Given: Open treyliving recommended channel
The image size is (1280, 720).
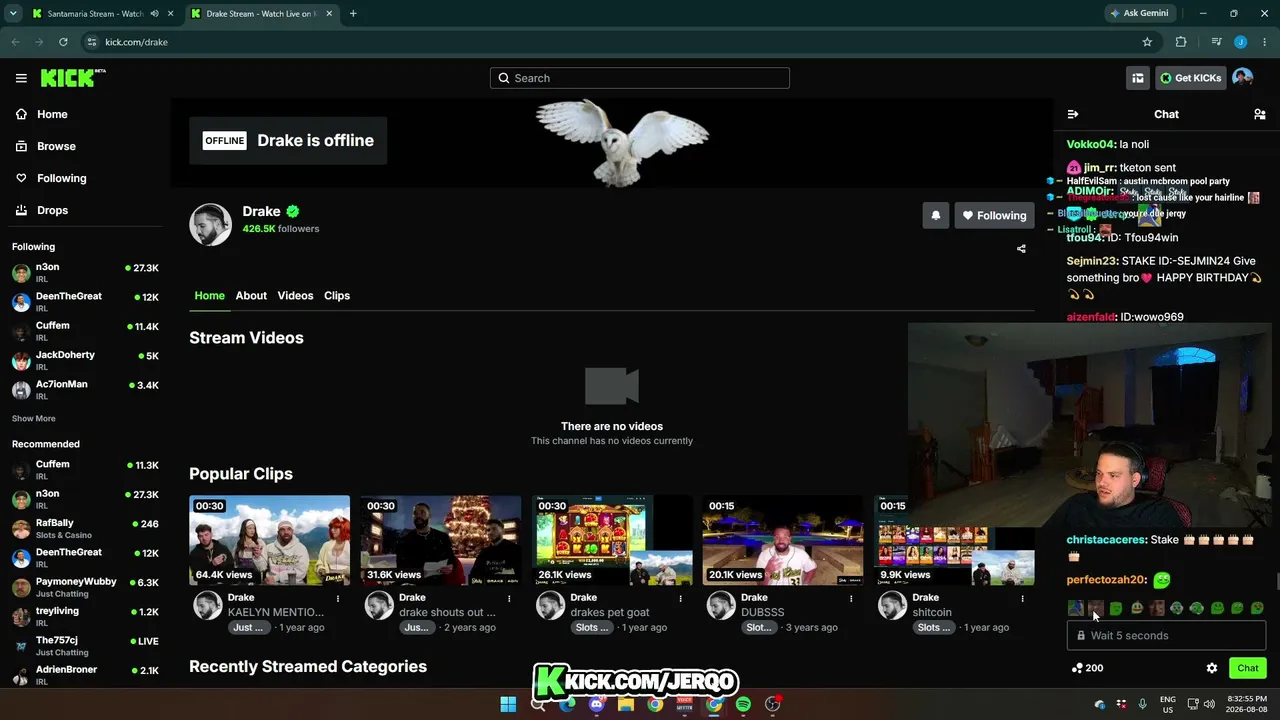Looking at the screenshot, I should [85, 616].
